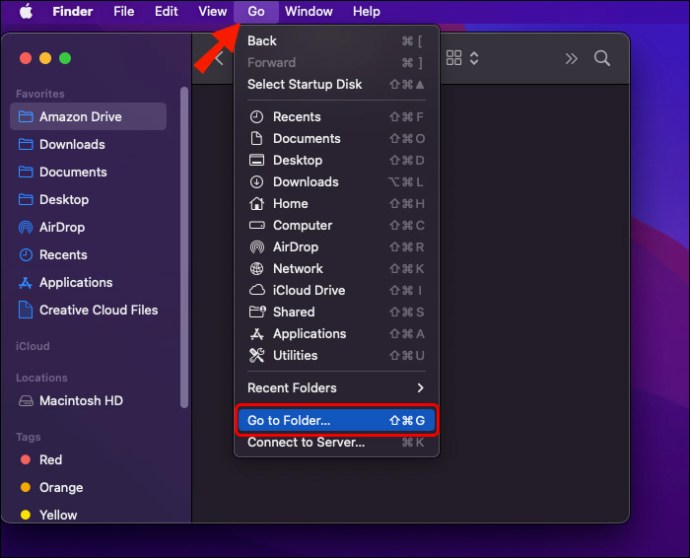Open the icon grid view switcher

[454, 58]
